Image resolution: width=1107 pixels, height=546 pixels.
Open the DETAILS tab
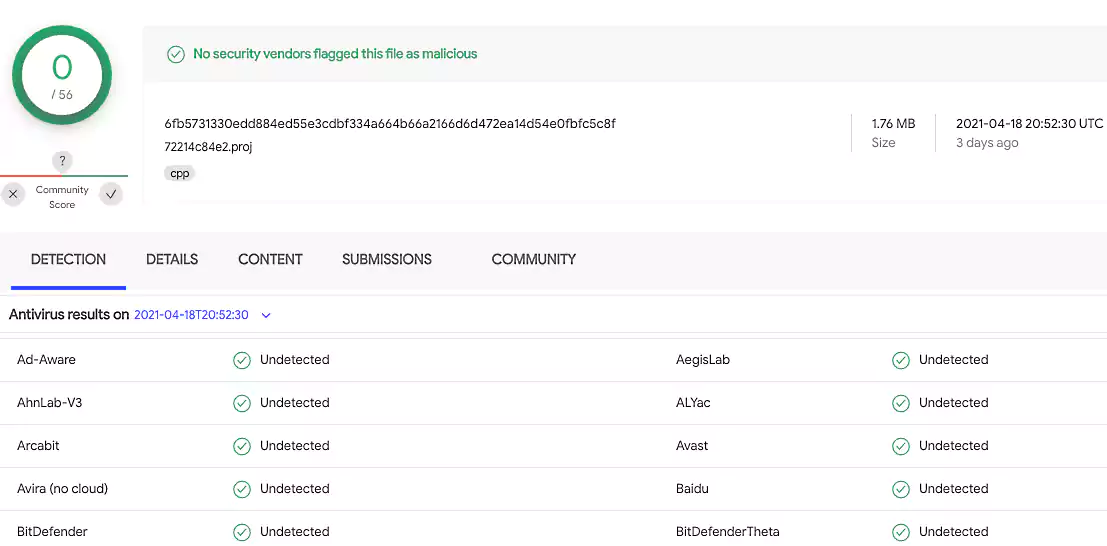172,259
